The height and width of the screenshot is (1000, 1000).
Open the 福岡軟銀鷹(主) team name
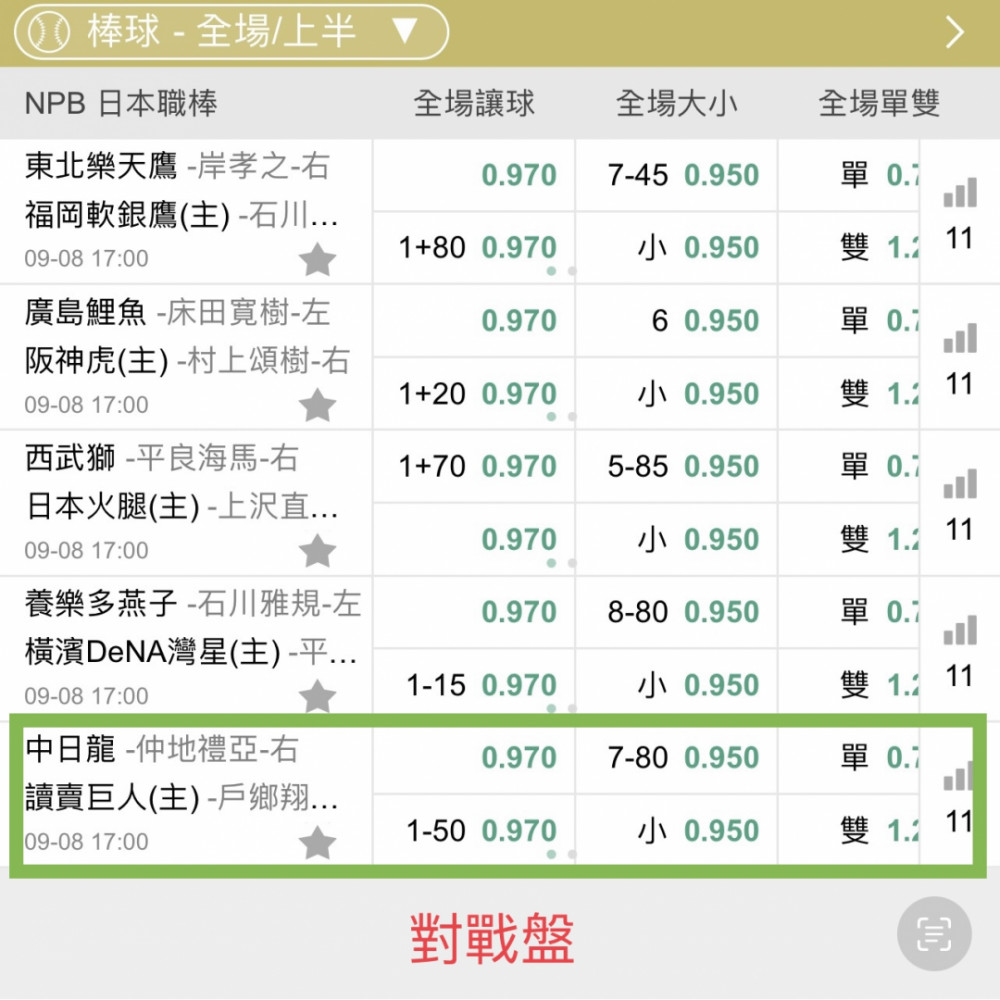(x=127, y=216)
